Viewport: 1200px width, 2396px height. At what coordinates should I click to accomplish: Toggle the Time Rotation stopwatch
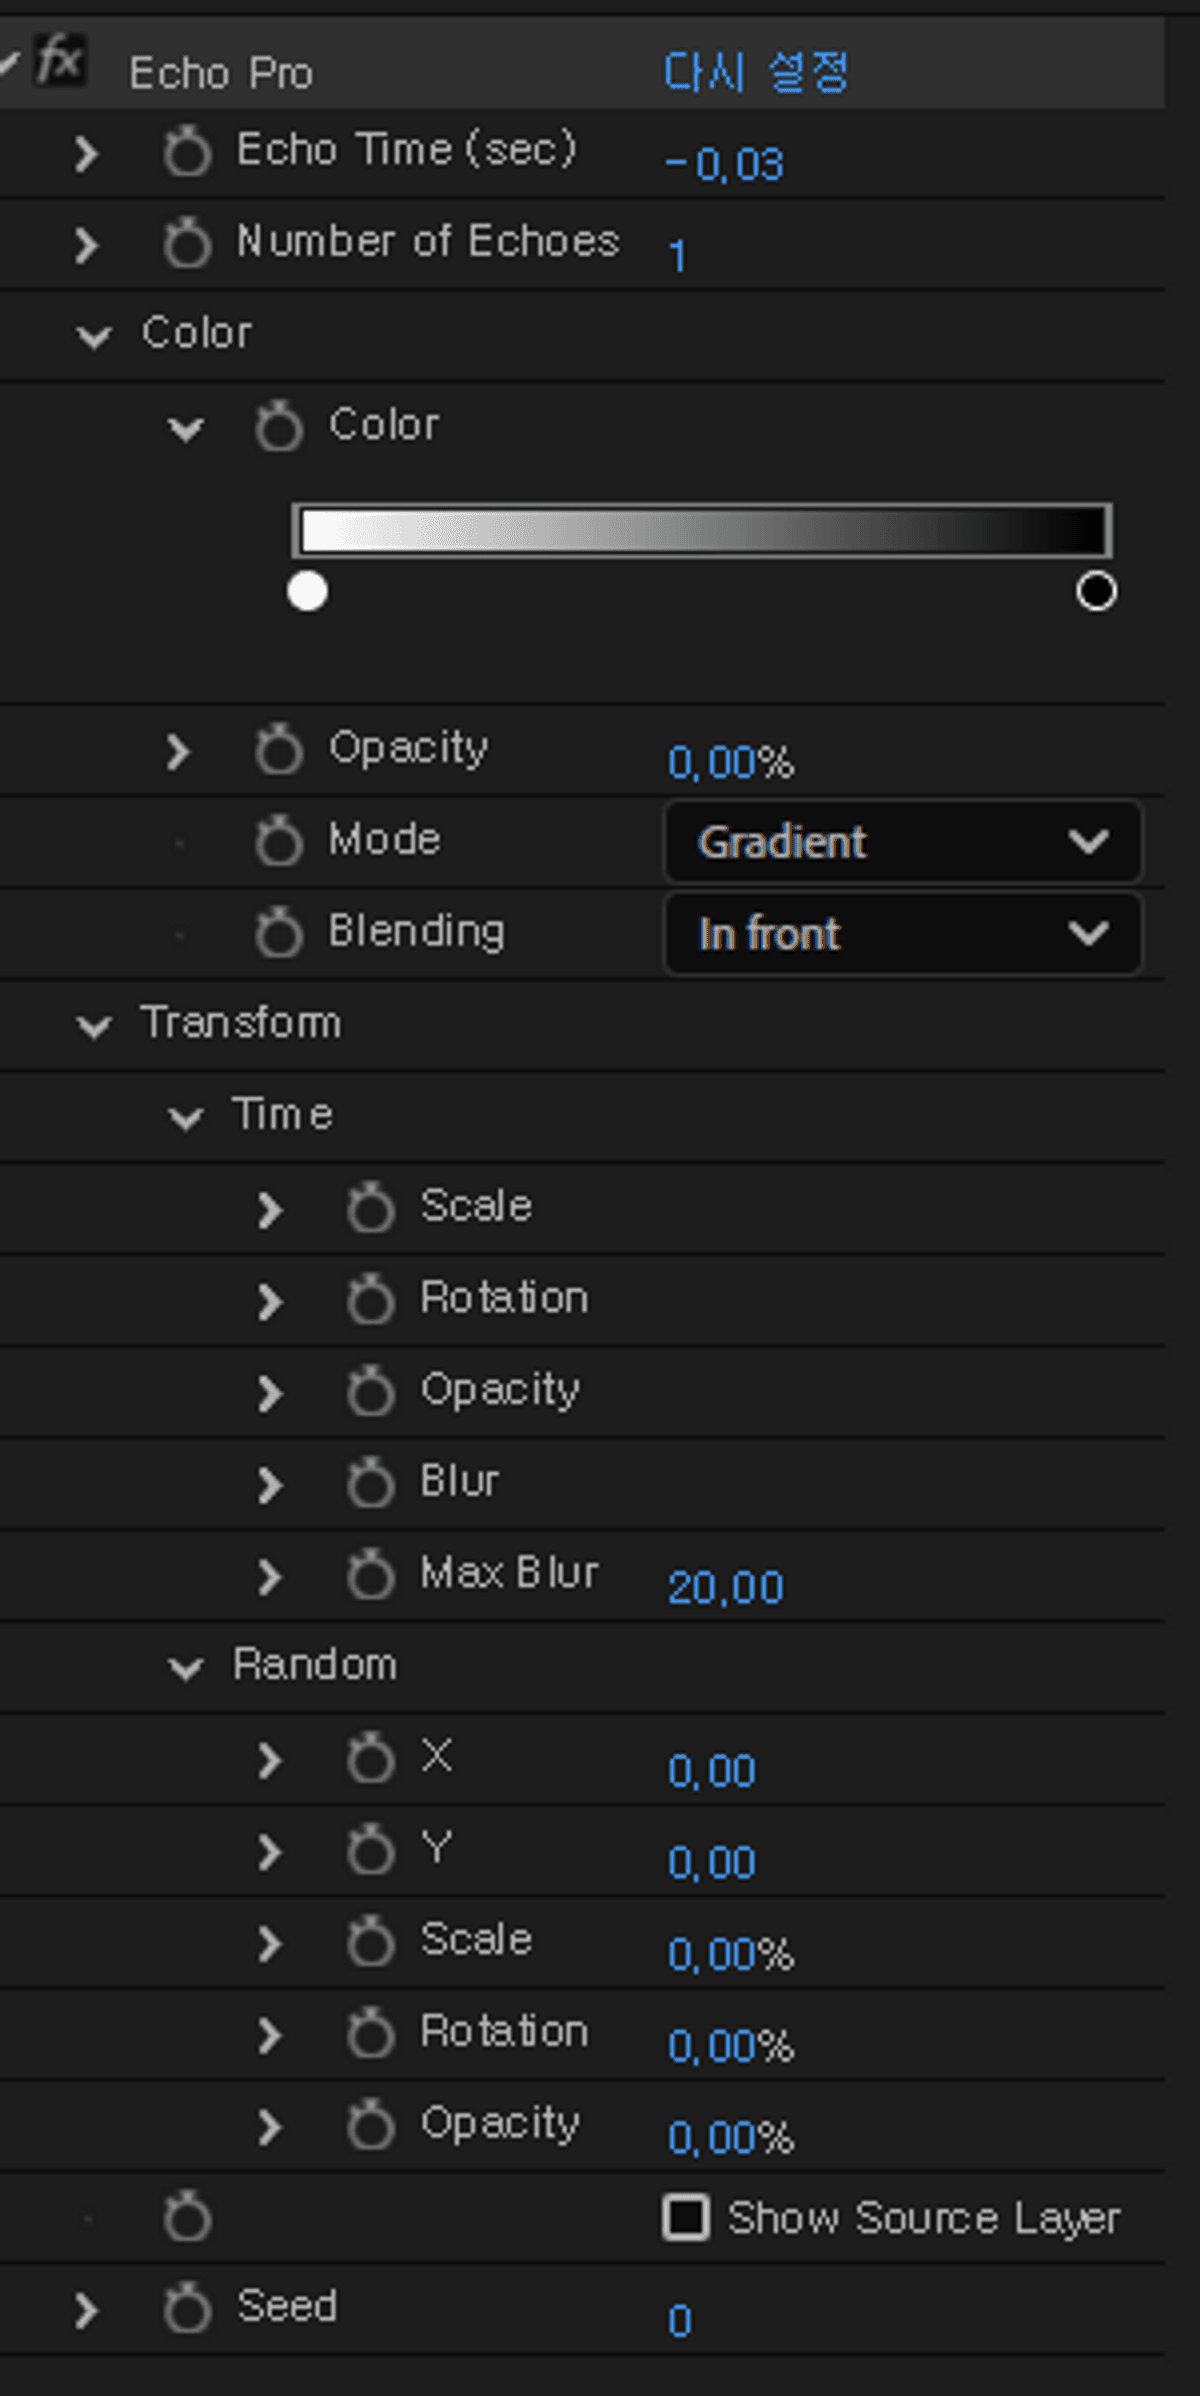(370, 1301)
